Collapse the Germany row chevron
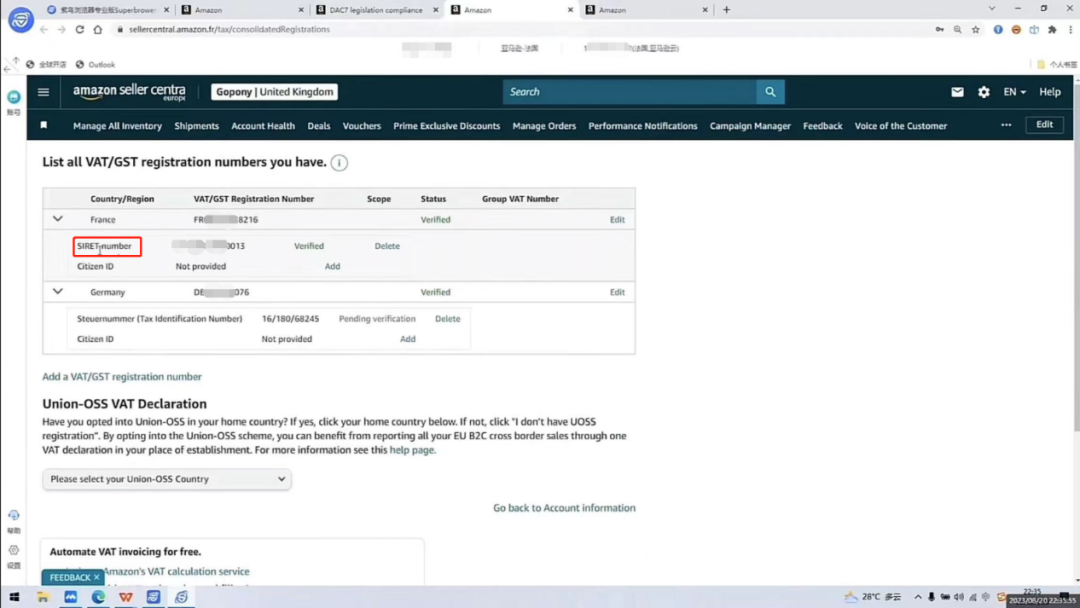Viewport: 1080px width, 608px height. click(58, 291)
